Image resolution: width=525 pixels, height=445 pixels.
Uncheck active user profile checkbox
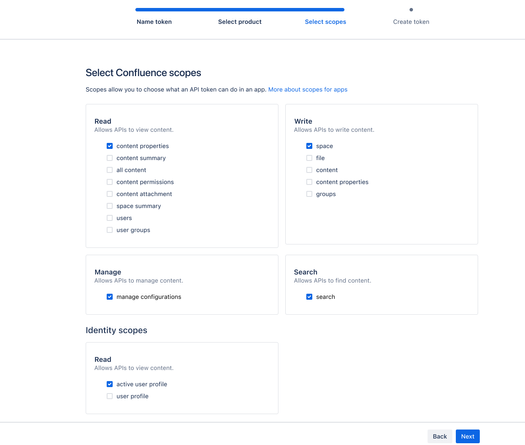[x=109, y=384]
